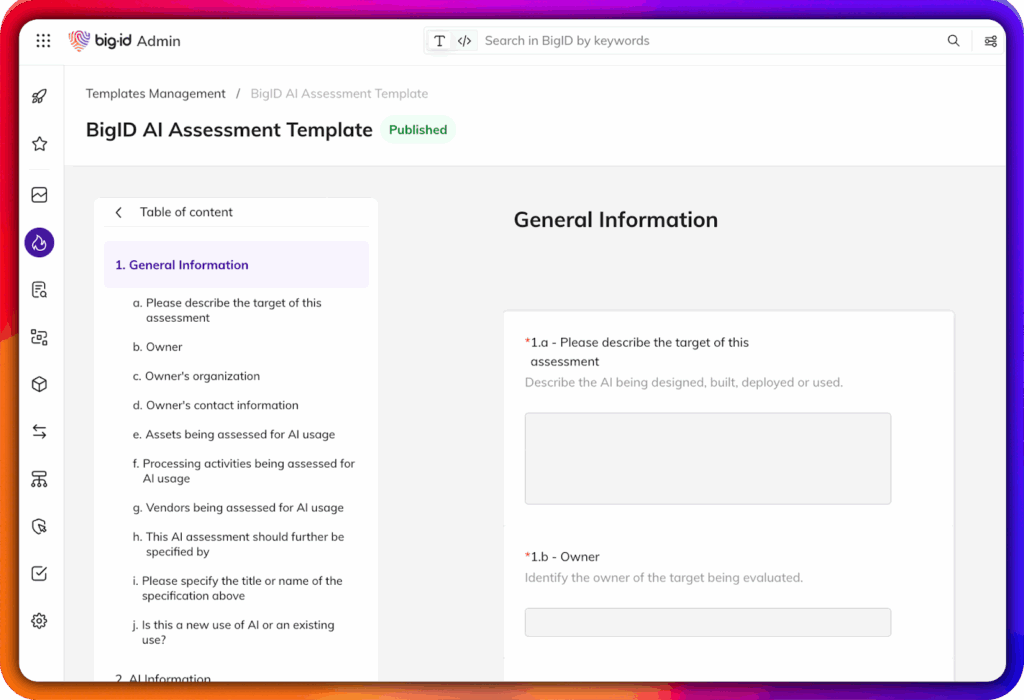Image resolution: width=1024 pixels, height=700 pixels.
Task: Select the flame icon in sidebar
Action: [40, 243]
